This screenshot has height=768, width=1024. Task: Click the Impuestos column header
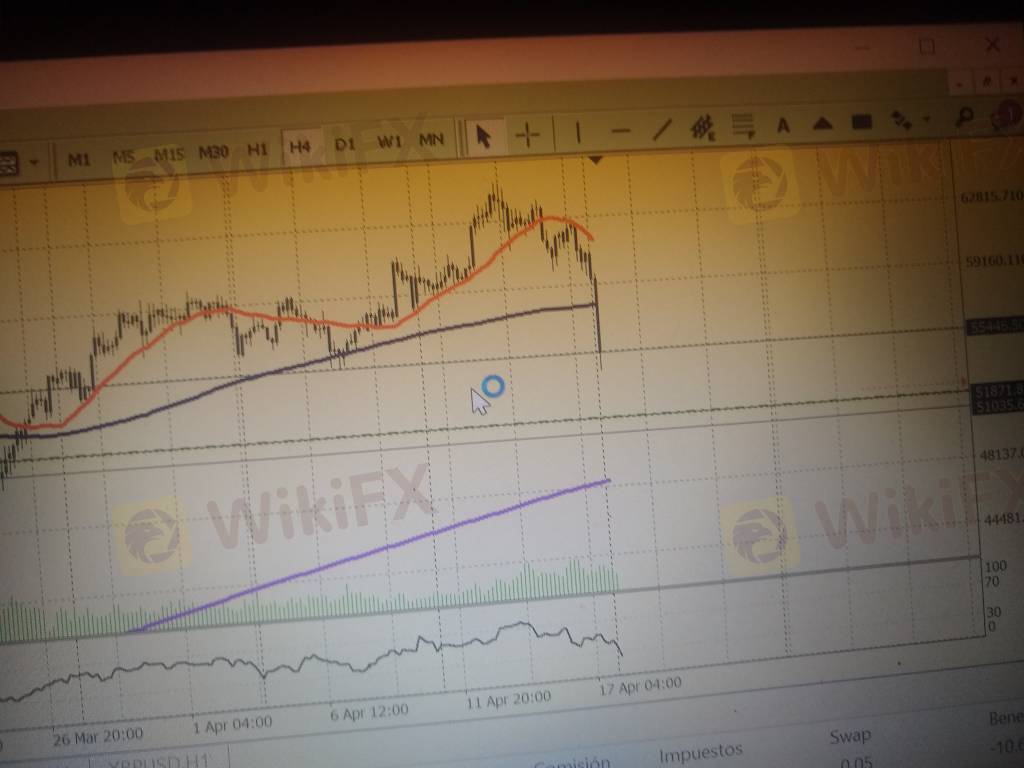point(700,750)
